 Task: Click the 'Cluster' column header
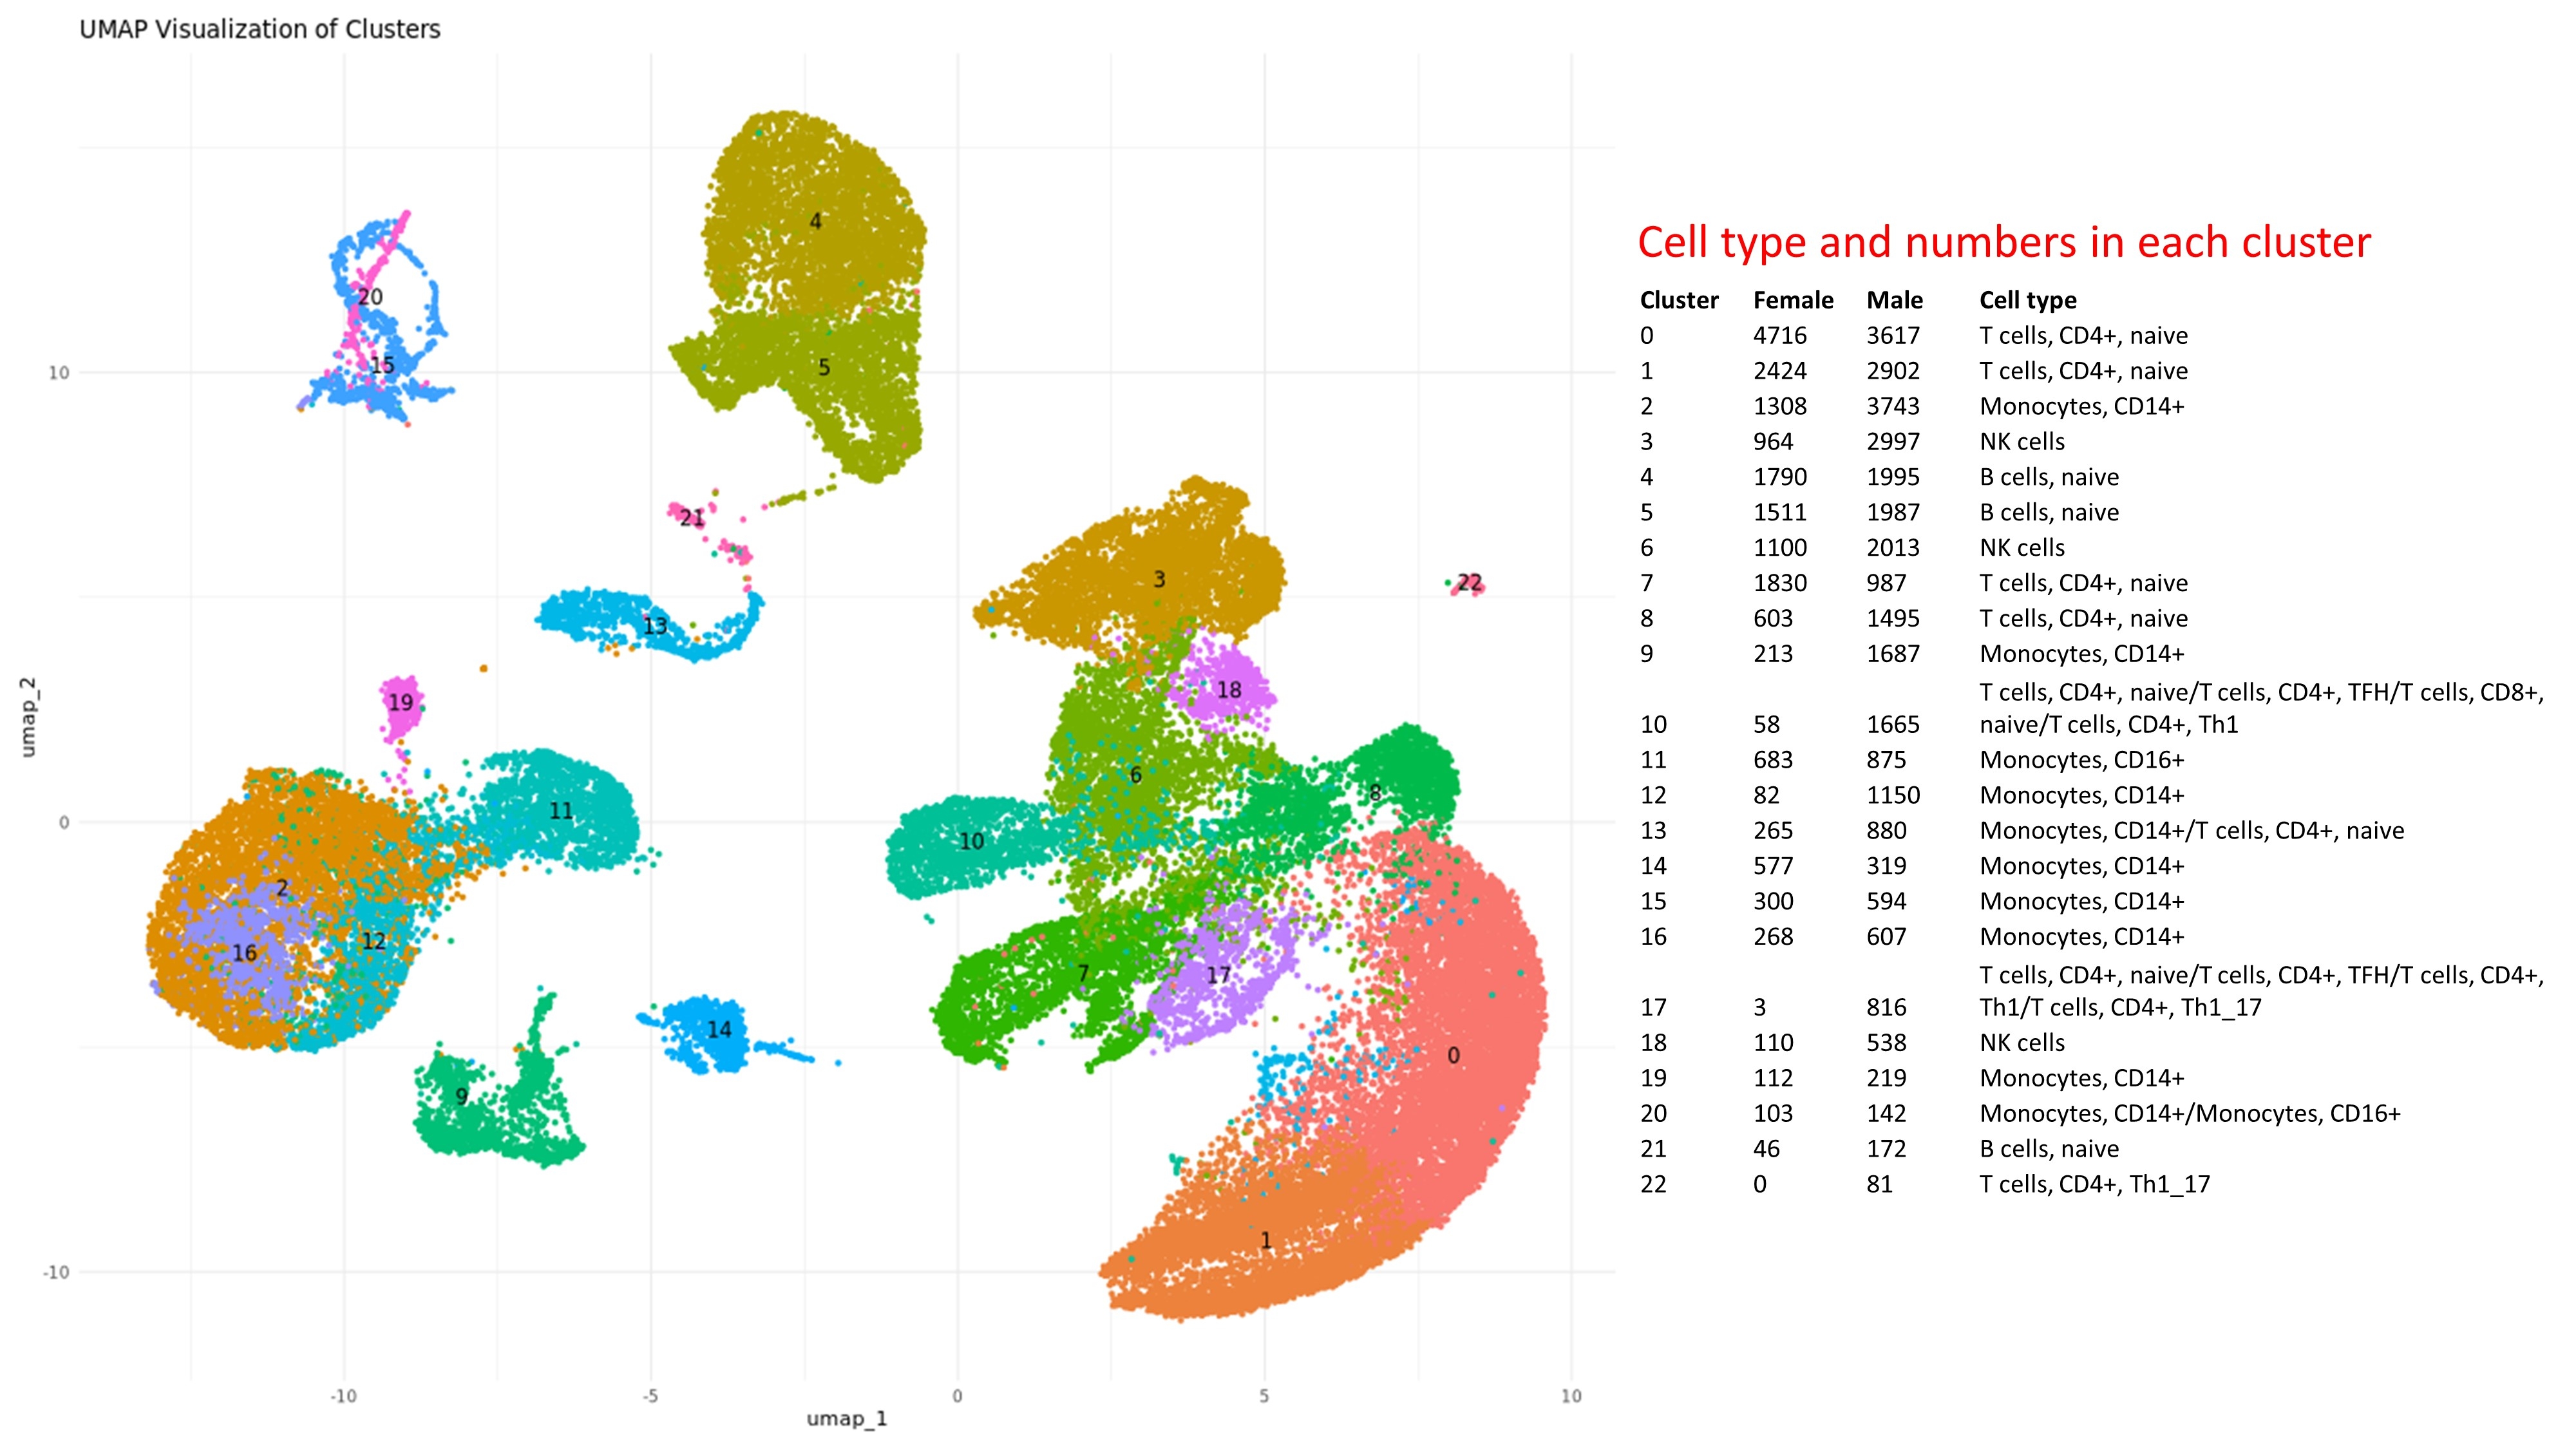(x=1679, y=300)
